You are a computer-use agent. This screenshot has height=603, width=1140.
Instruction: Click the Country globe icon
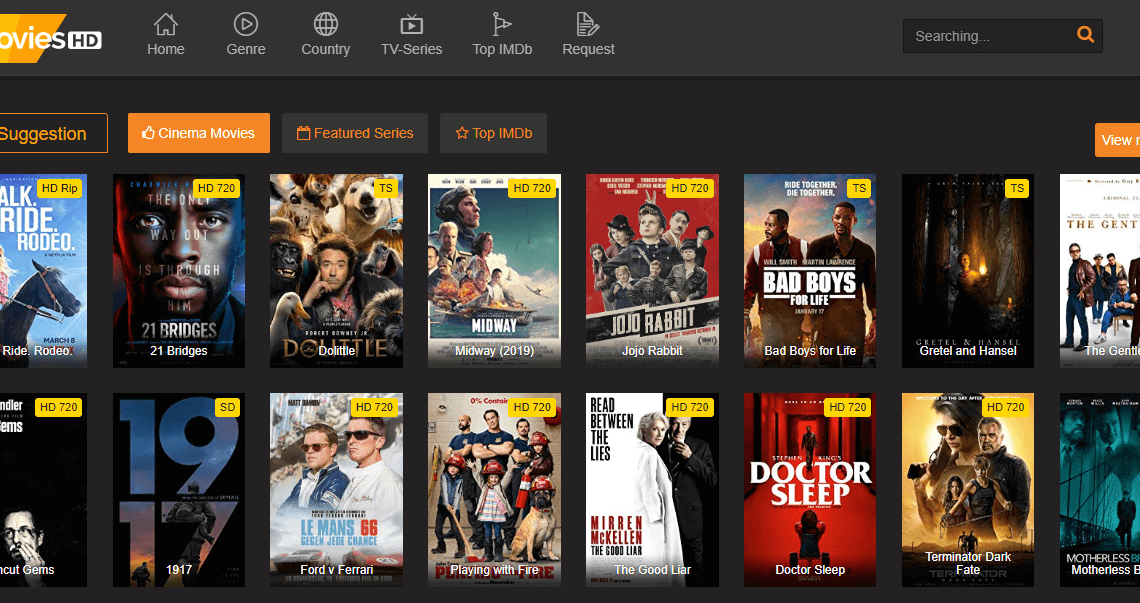click(x=326, y=25)
